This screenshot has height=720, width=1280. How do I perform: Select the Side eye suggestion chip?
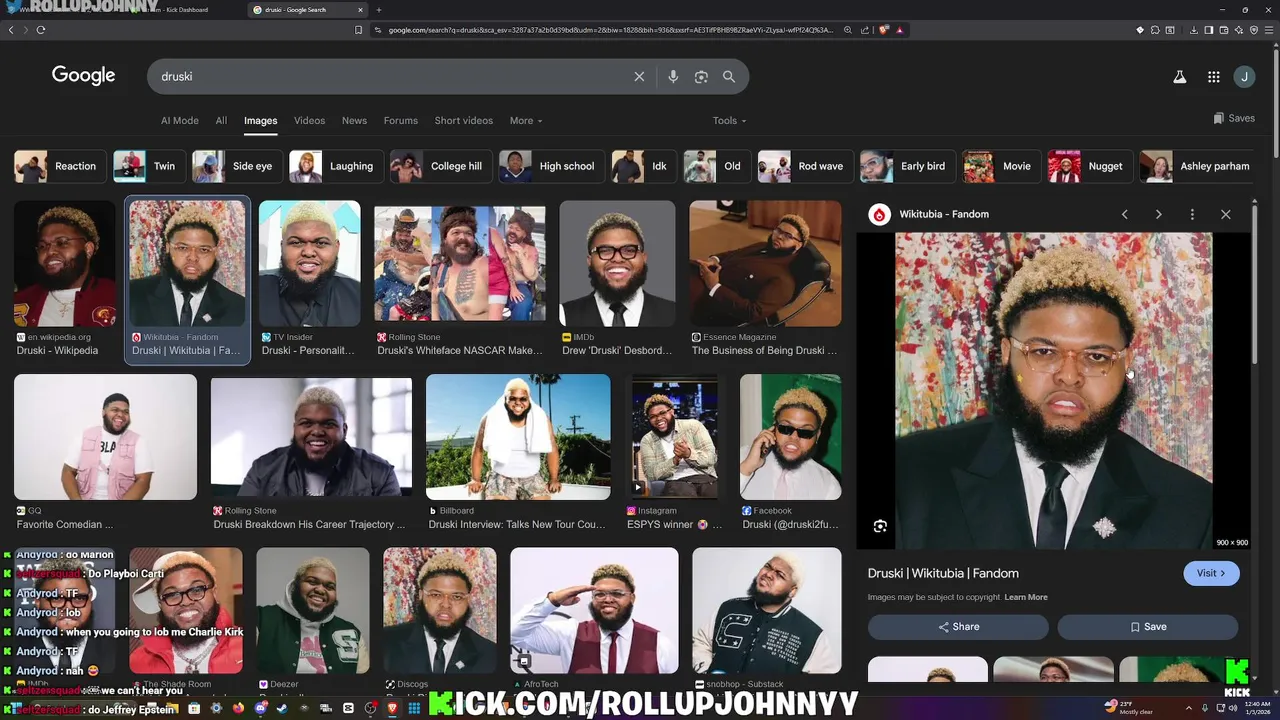(236, 166)
